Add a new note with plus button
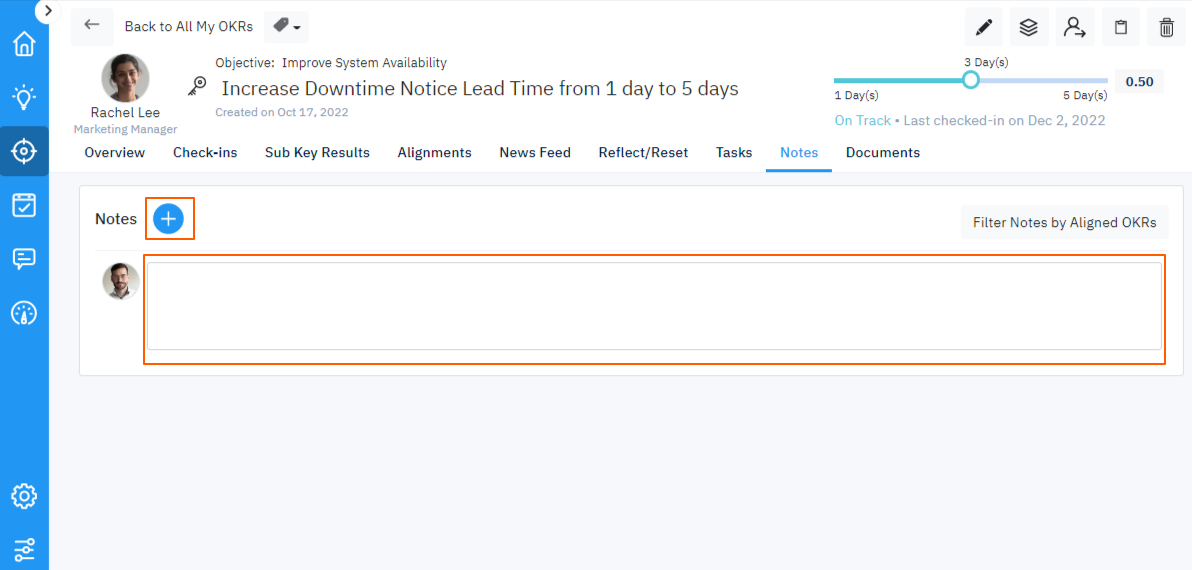Viewport: 1192px width, 570px height. (168, 219)
